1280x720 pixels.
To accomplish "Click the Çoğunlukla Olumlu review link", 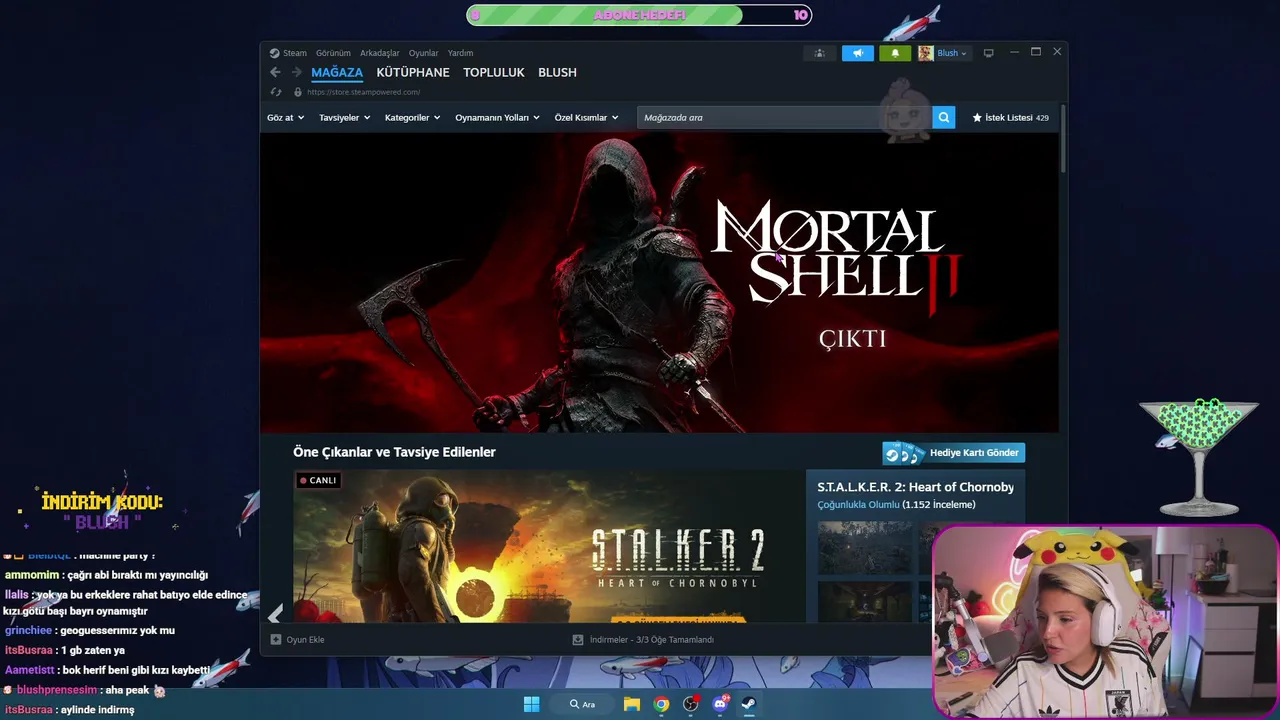I will 858,505.
